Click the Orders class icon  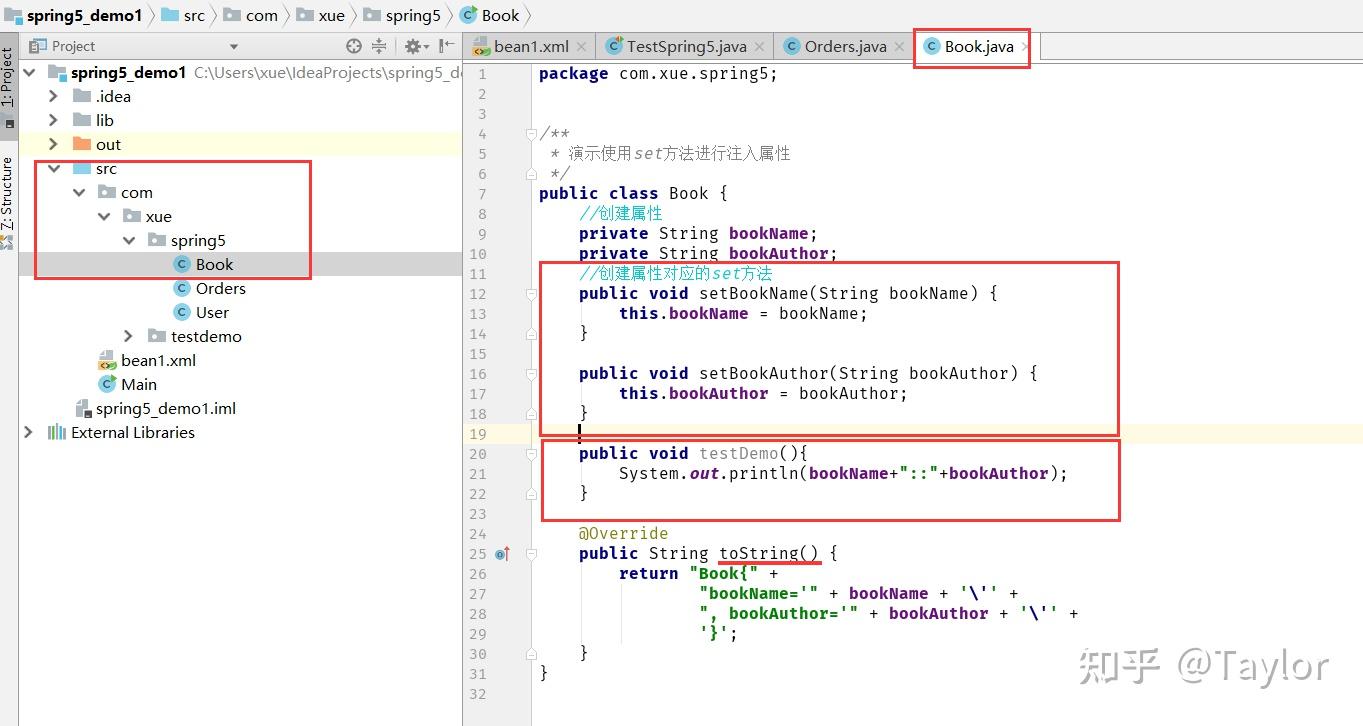pyautogui.click(x=182, y=288)
